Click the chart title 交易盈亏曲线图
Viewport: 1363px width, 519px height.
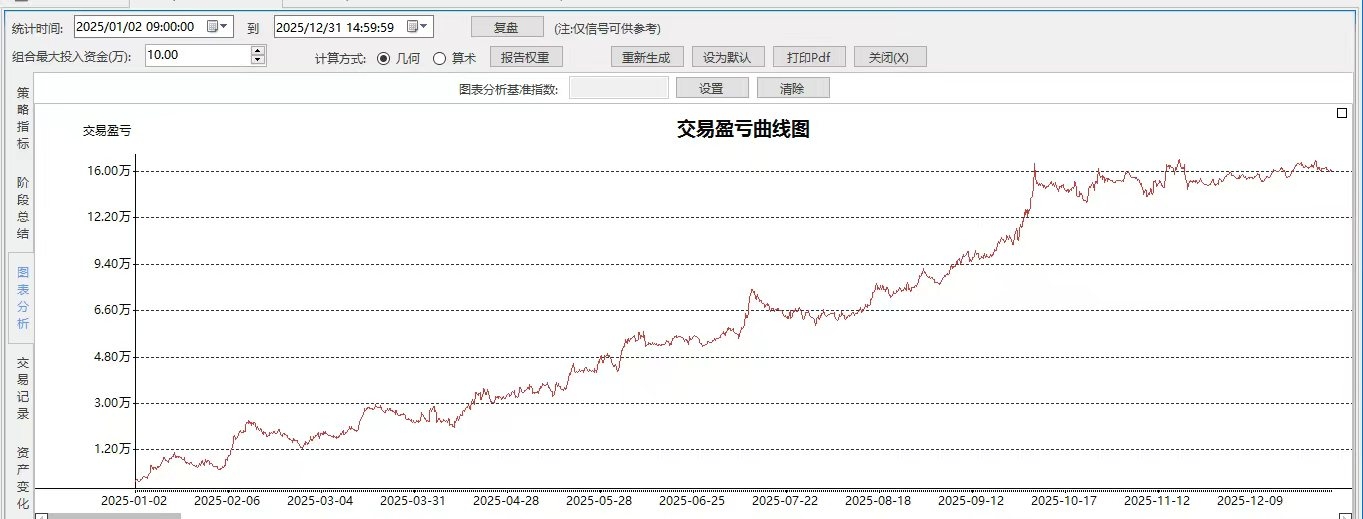click(743, 129)
